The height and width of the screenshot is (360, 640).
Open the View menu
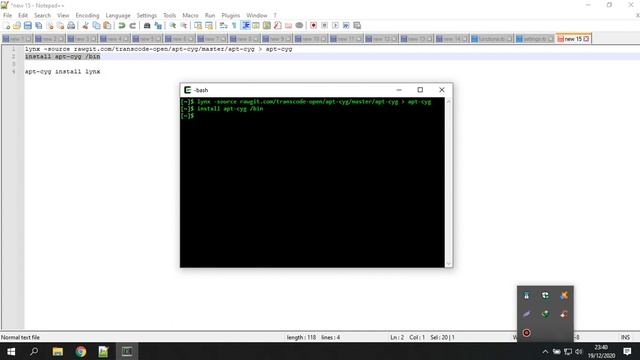63,16
